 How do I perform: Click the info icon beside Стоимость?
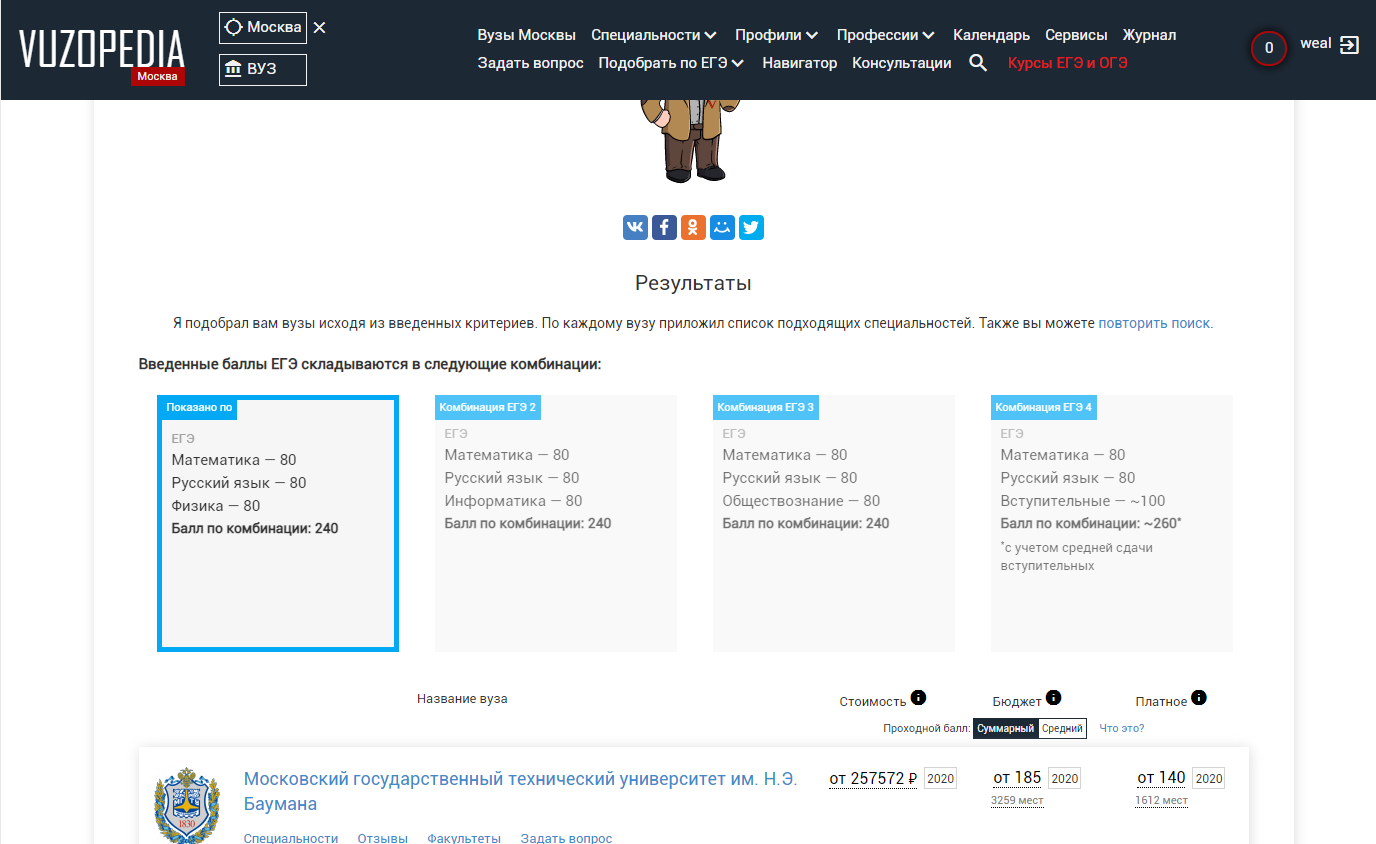tap(918, 698)
